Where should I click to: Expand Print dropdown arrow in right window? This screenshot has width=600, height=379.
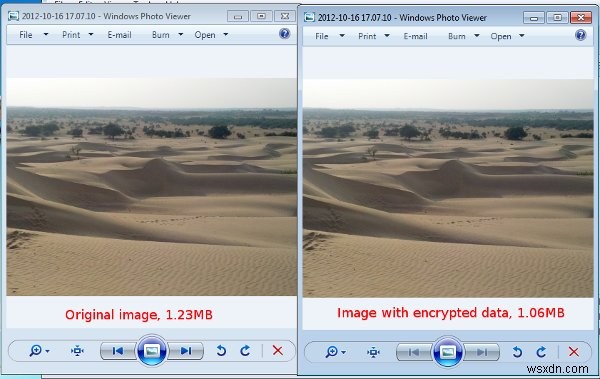tap(387, 36)
